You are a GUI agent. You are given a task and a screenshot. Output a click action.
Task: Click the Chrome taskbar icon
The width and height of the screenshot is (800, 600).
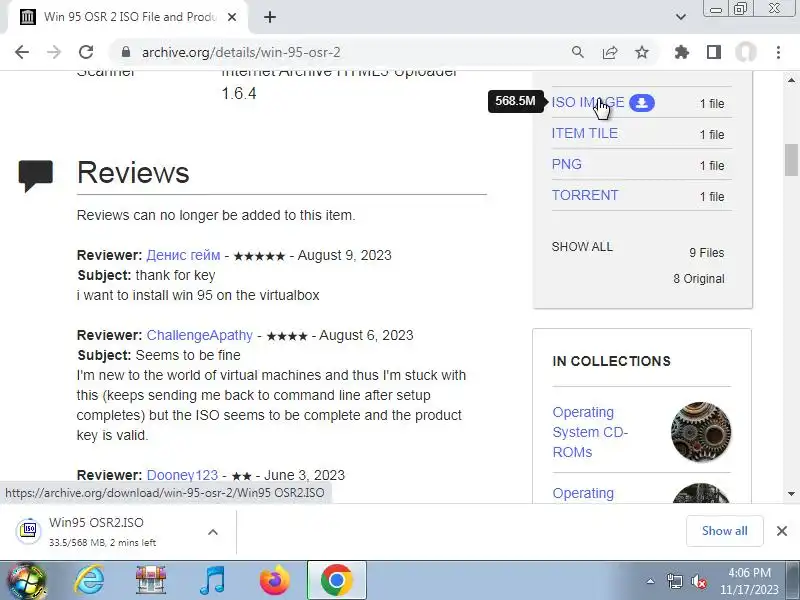[336, 580]
